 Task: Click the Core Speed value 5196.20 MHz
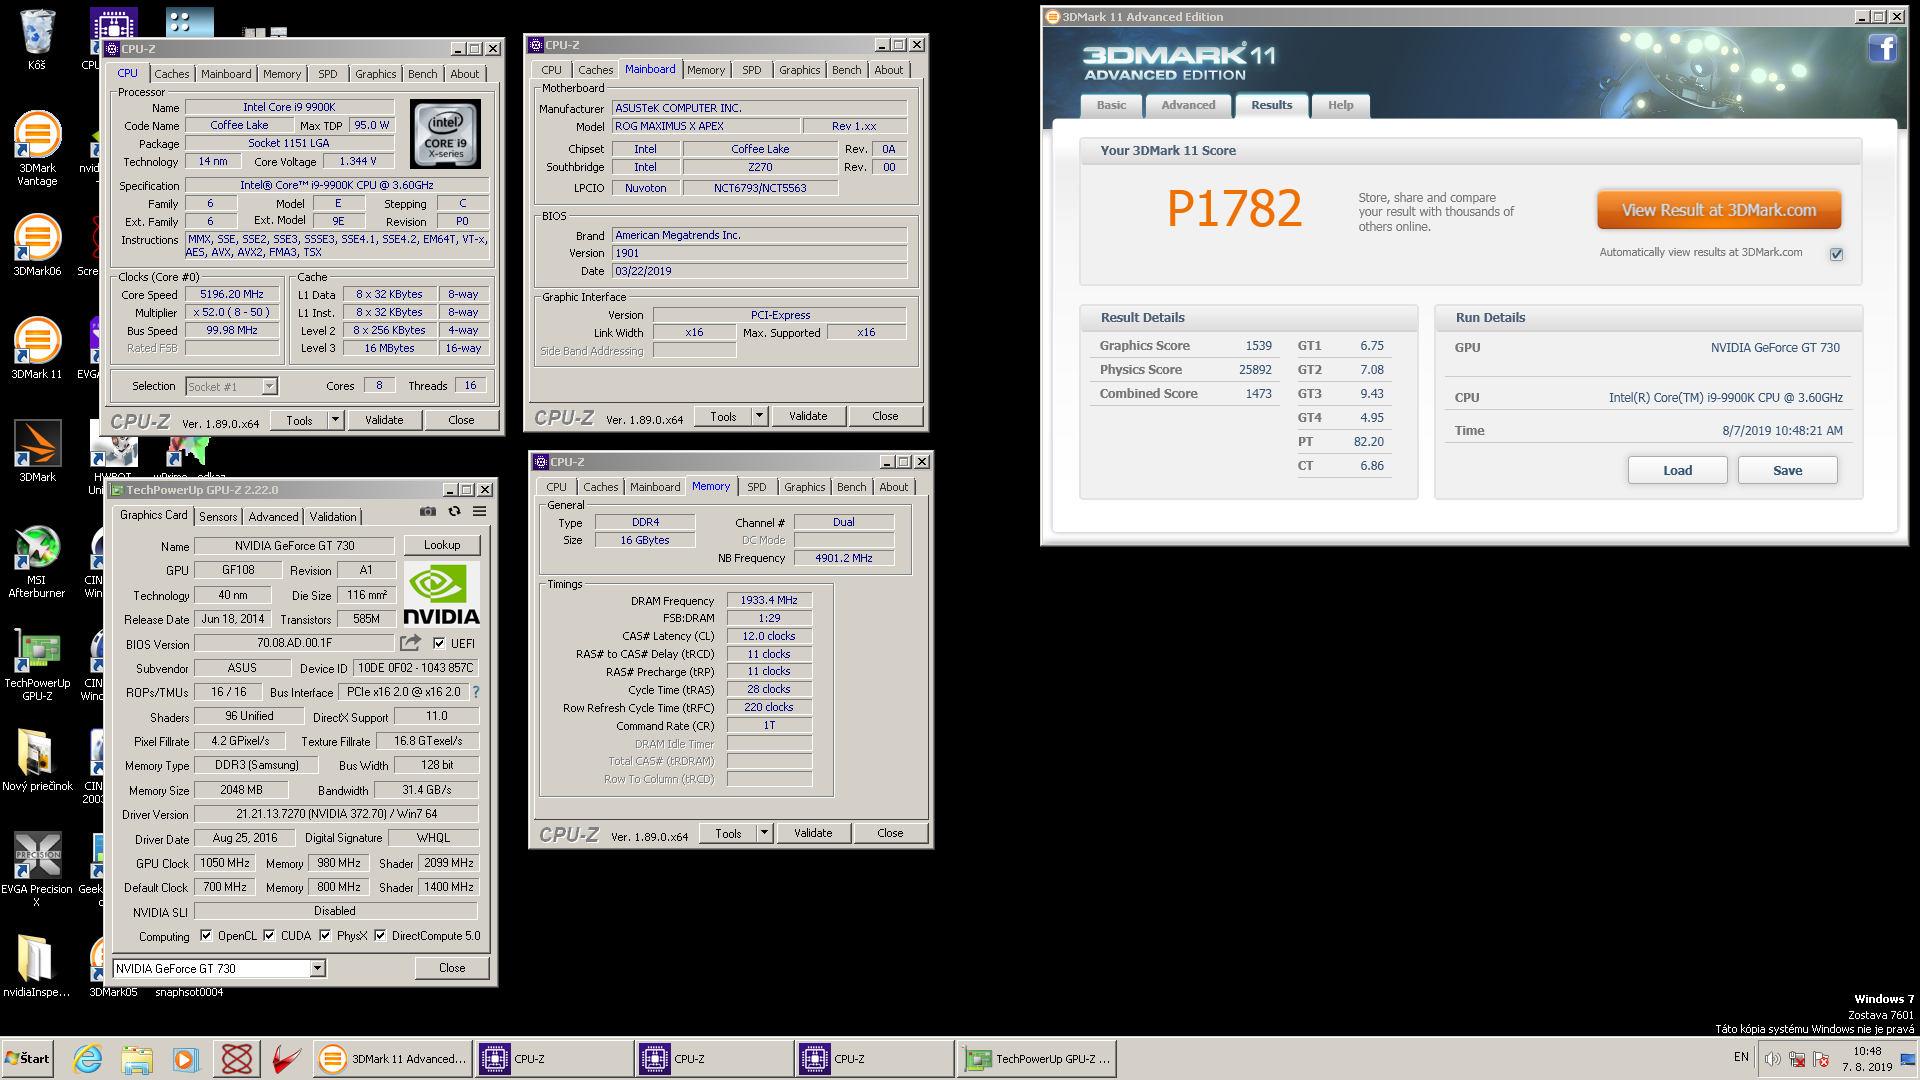(231, 295)
